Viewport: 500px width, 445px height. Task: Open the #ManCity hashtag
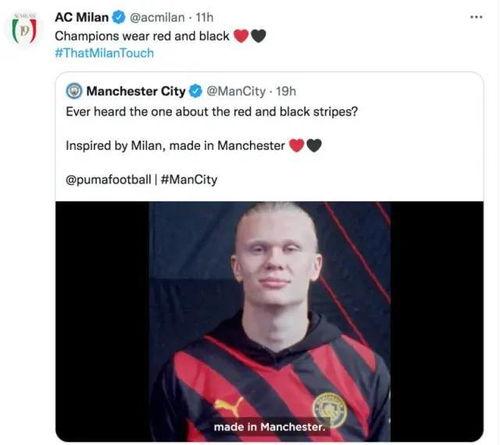189,180
